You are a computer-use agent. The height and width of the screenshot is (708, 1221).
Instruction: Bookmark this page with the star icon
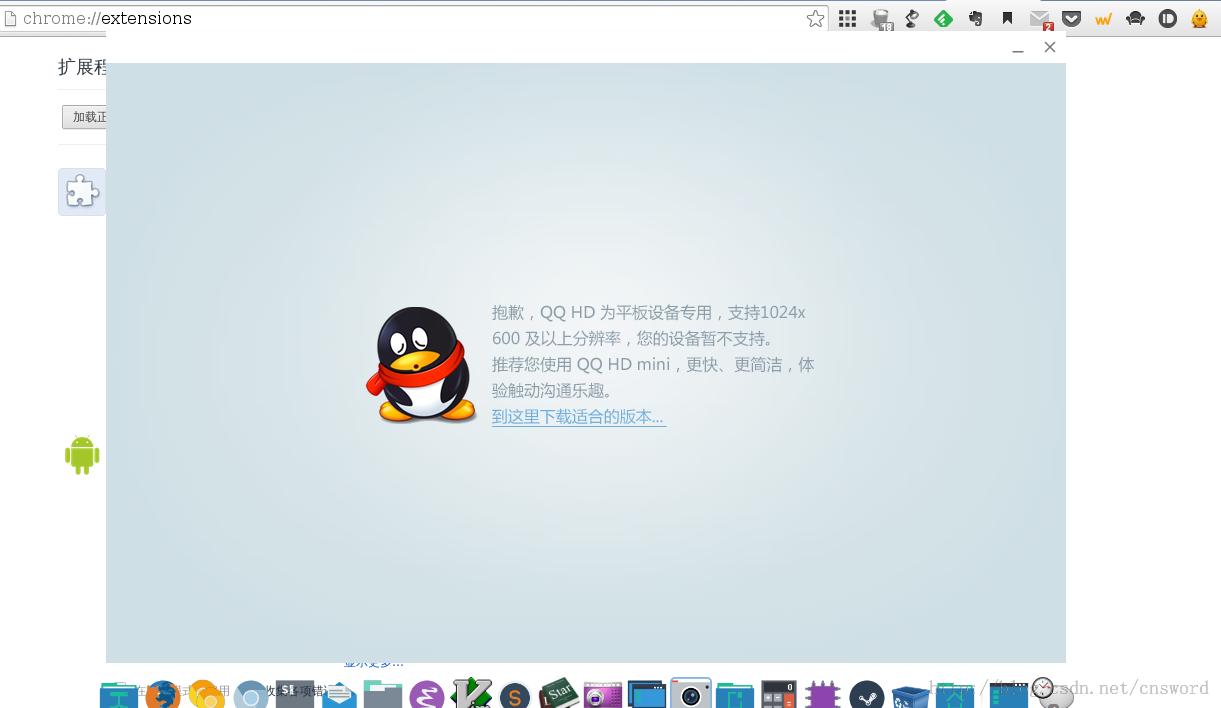[x=816, y=18]
